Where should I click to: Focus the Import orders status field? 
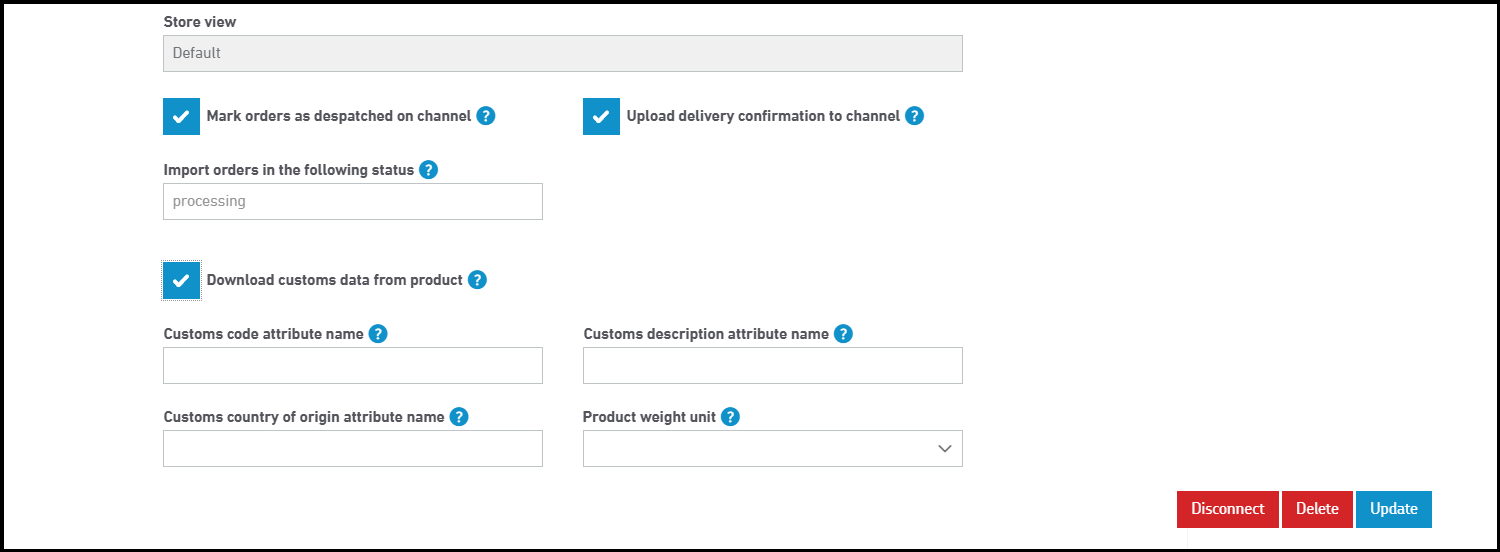[352, 202]
